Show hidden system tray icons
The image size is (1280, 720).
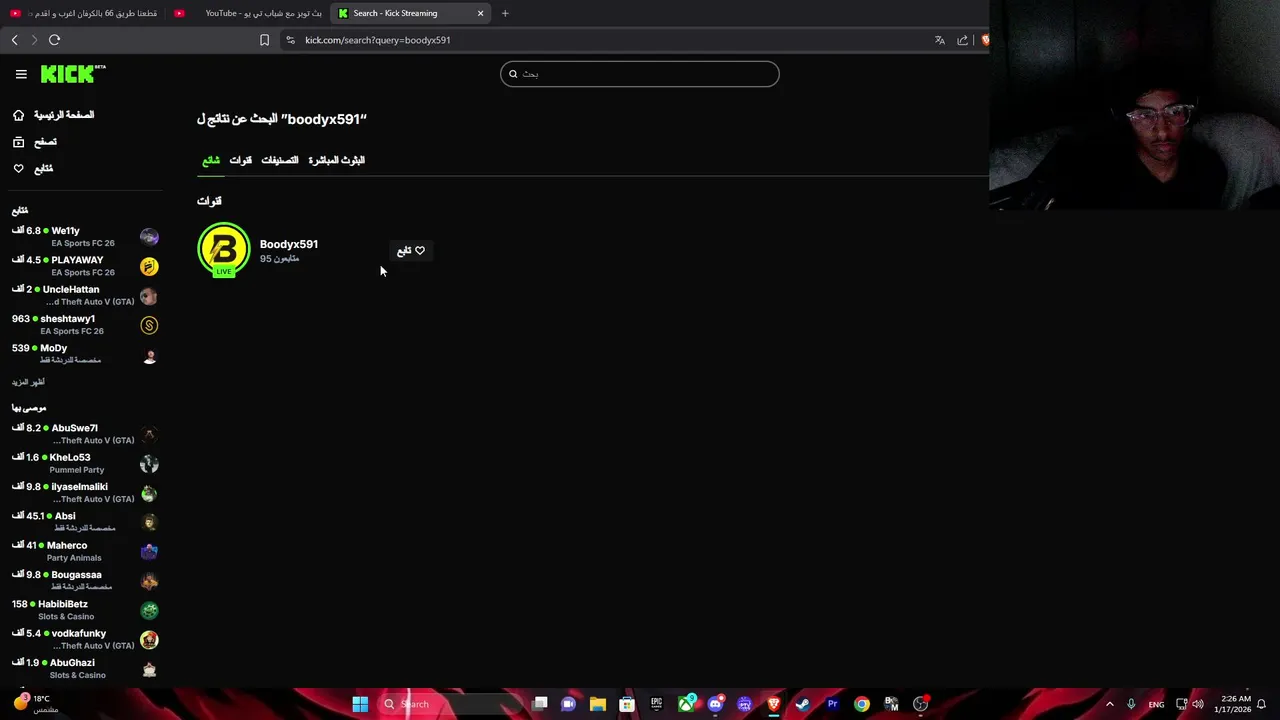(1109, 704)
